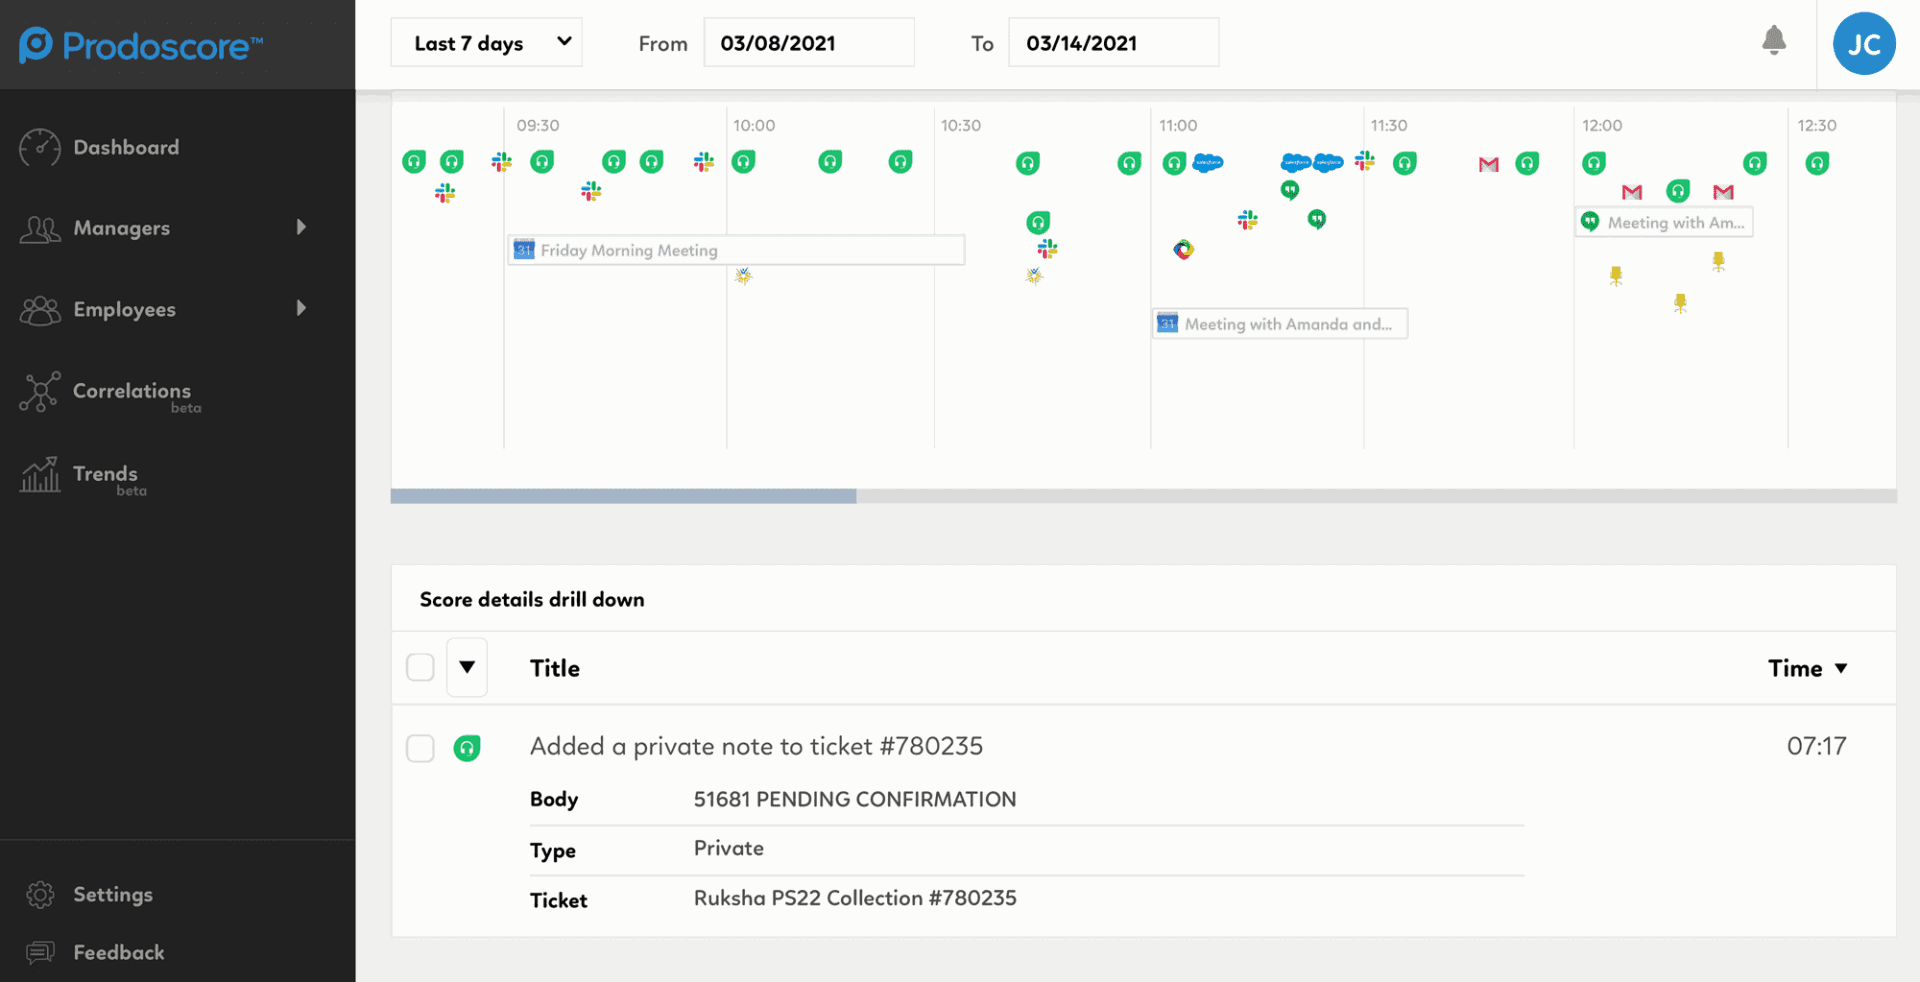Click Hangouts icon in Meeting with Am... event
The width and height of the screenshot is (1920, 982).
[x=1590, y=221]
